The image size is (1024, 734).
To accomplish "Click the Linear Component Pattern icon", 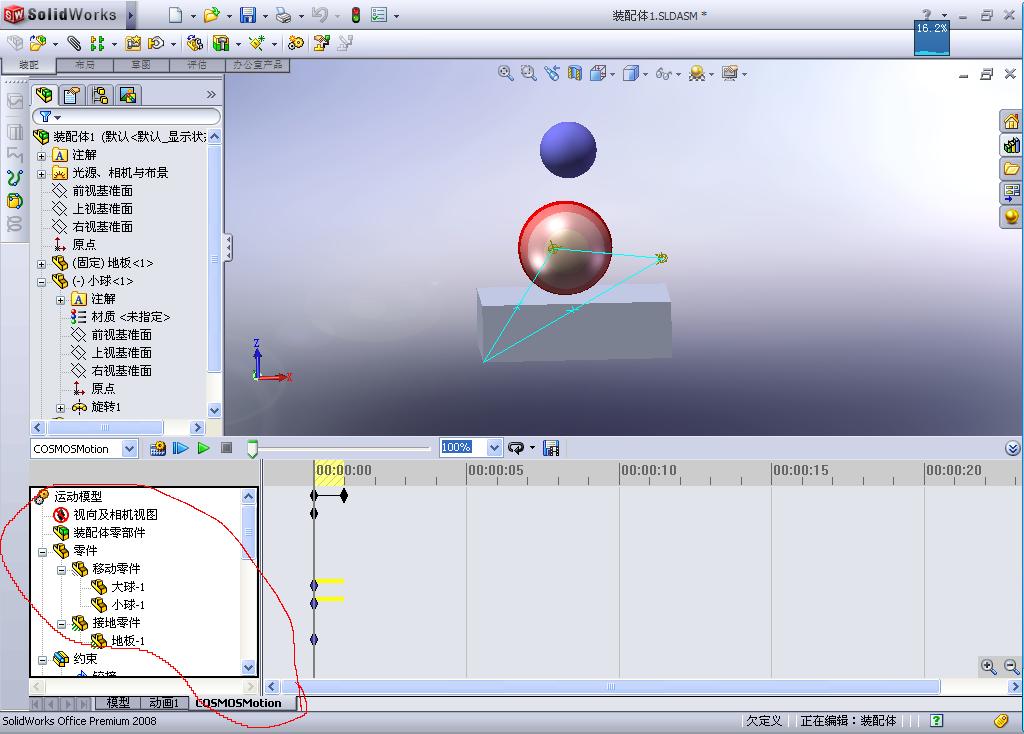I will click(x=97, y=43).
